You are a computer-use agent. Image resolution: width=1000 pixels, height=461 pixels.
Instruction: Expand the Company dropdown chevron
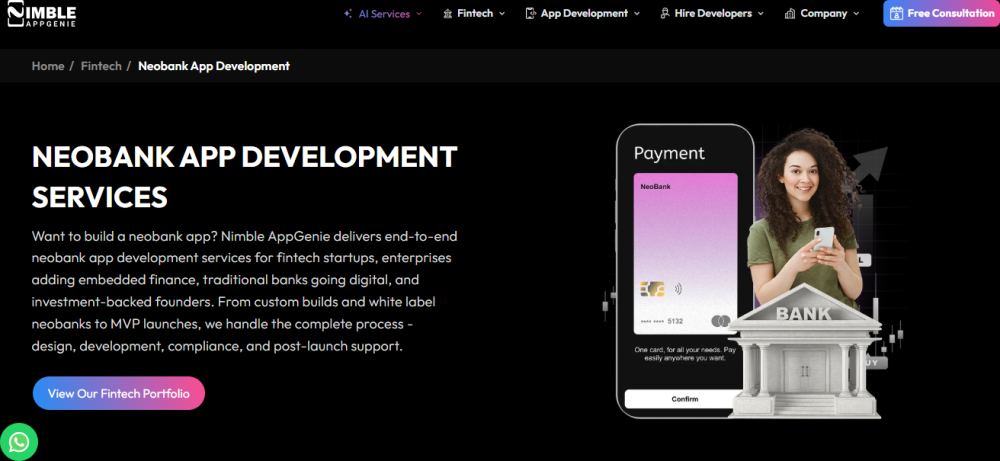pos(856,13)
